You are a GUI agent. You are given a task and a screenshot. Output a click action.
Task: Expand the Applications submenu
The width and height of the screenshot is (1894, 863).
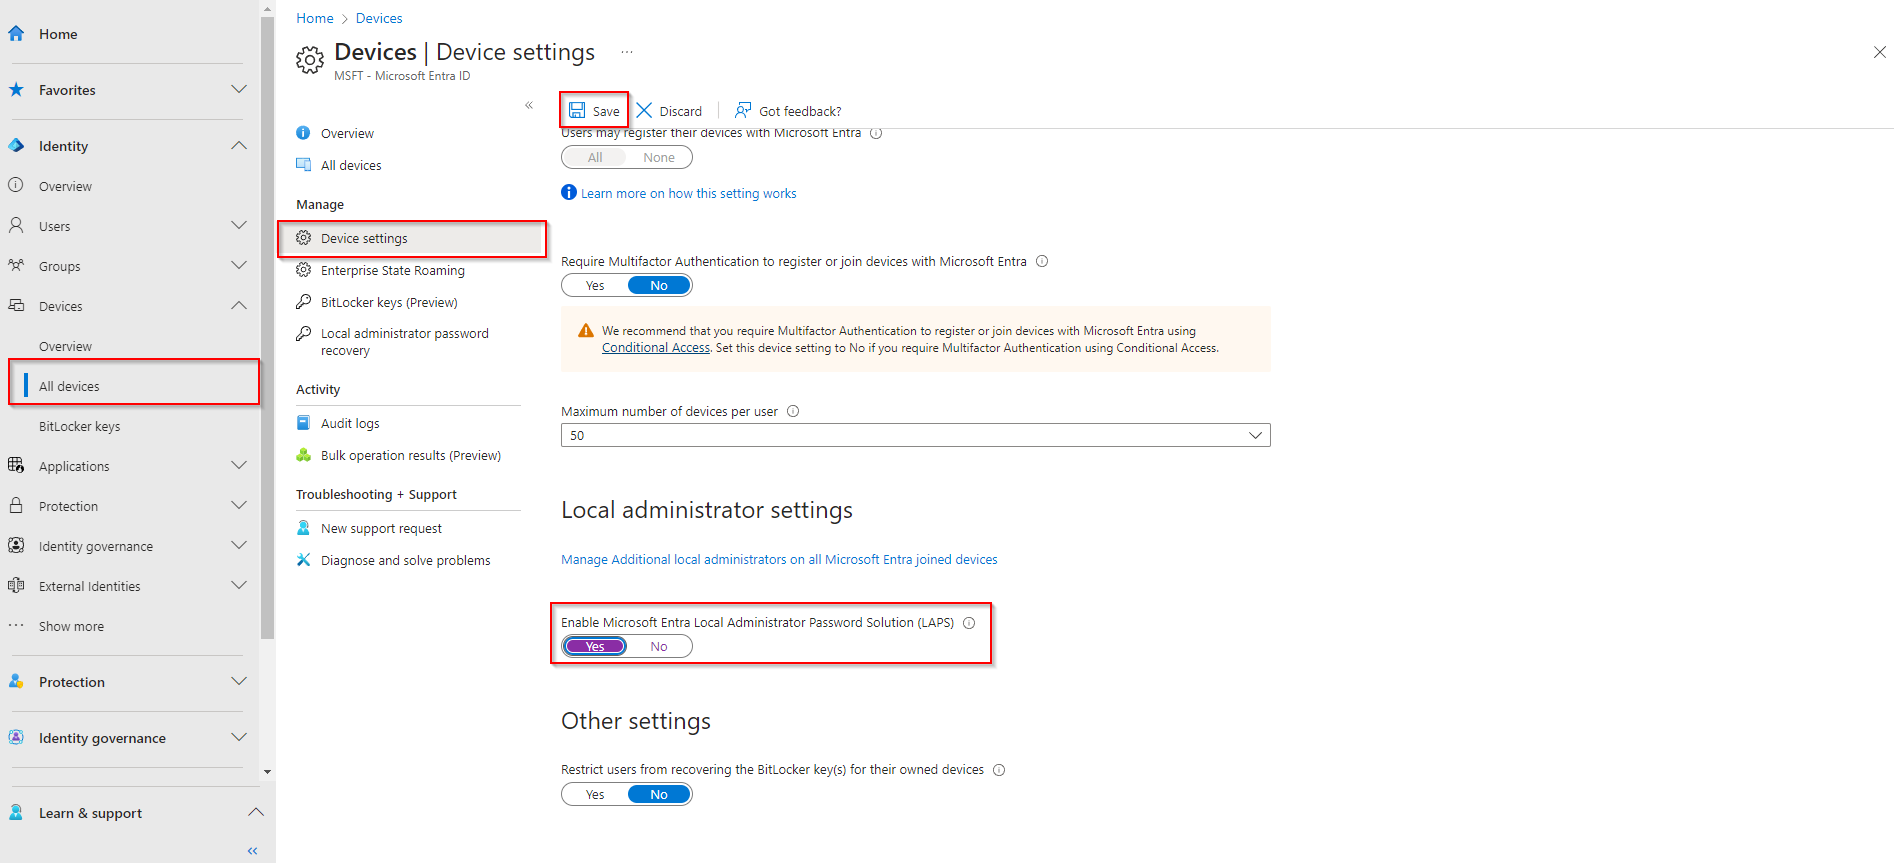click(x=239, y=465)
